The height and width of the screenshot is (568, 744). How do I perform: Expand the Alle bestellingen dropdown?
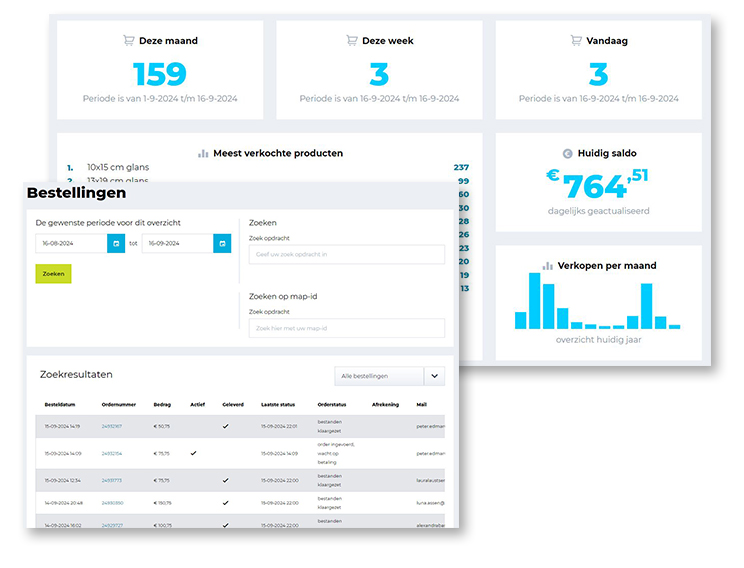pos(434,376)
